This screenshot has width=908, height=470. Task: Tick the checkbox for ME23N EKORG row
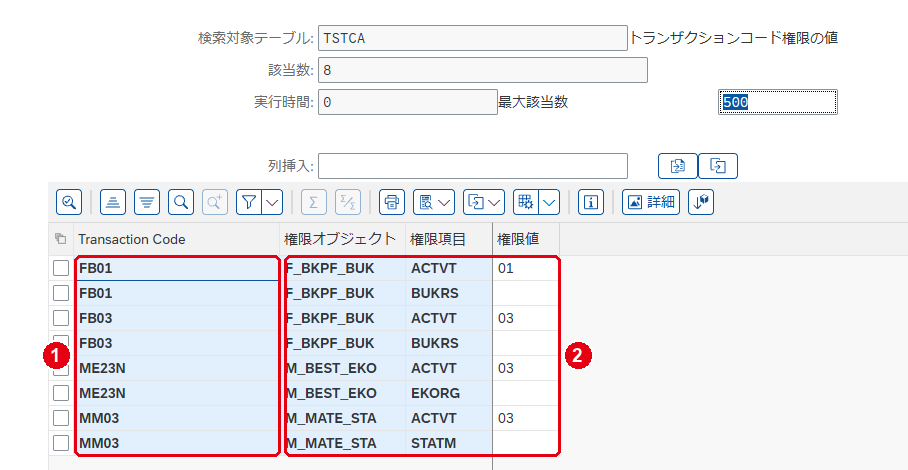pos(61,393)
